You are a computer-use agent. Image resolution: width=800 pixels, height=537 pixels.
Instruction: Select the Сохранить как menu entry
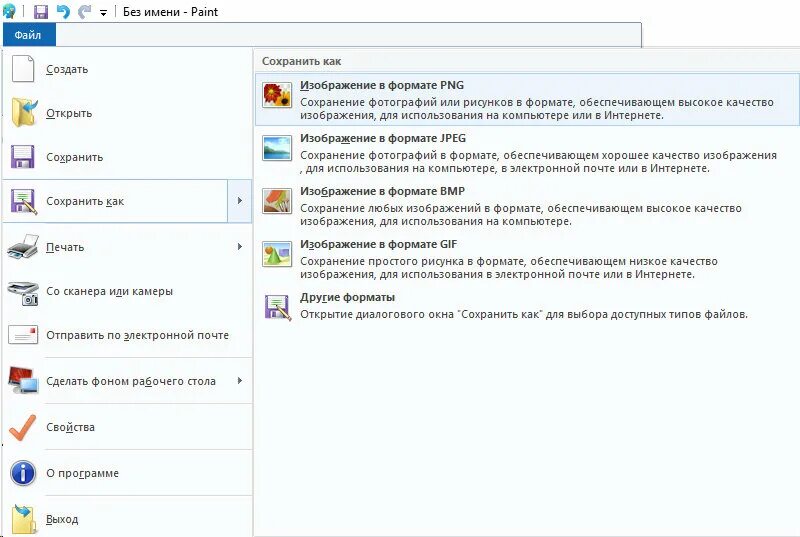(x=115, y=201)
